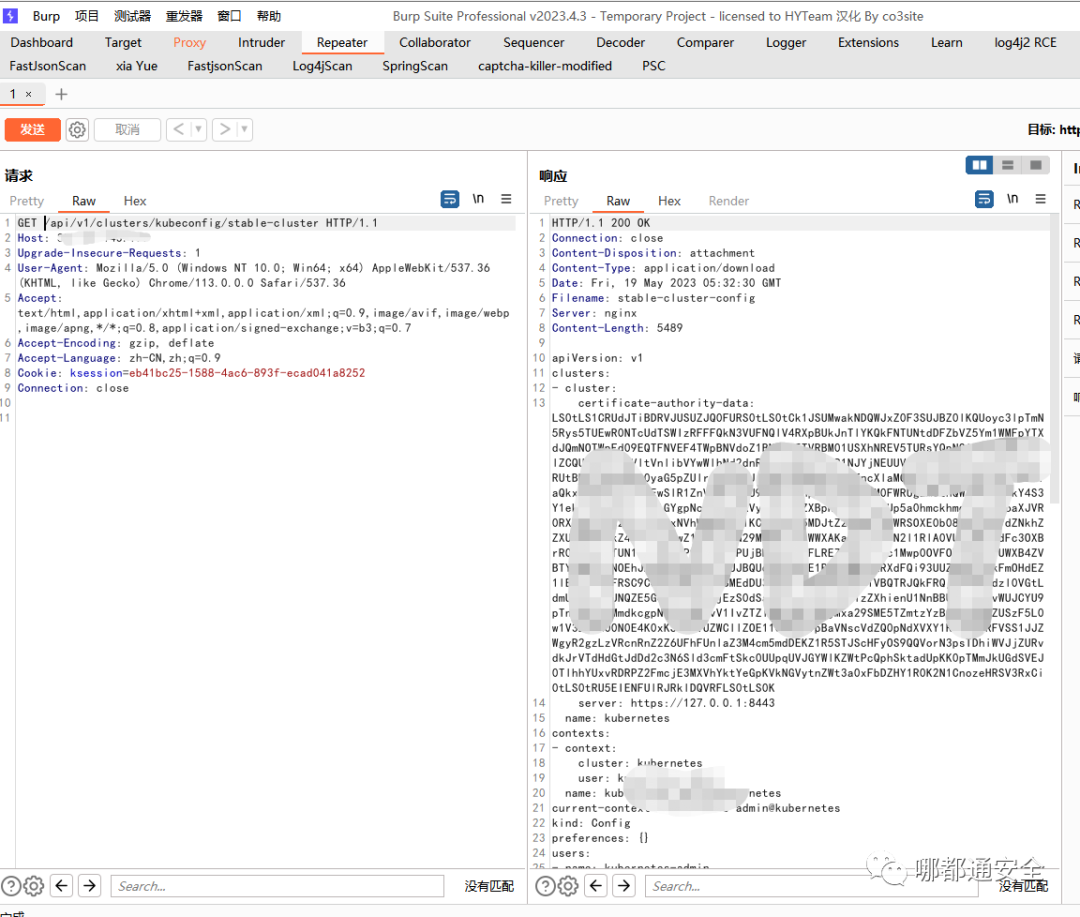Screen dimensions: 1080x917
Task: Switch to the Logger tab
Action: tap(786, 43)
